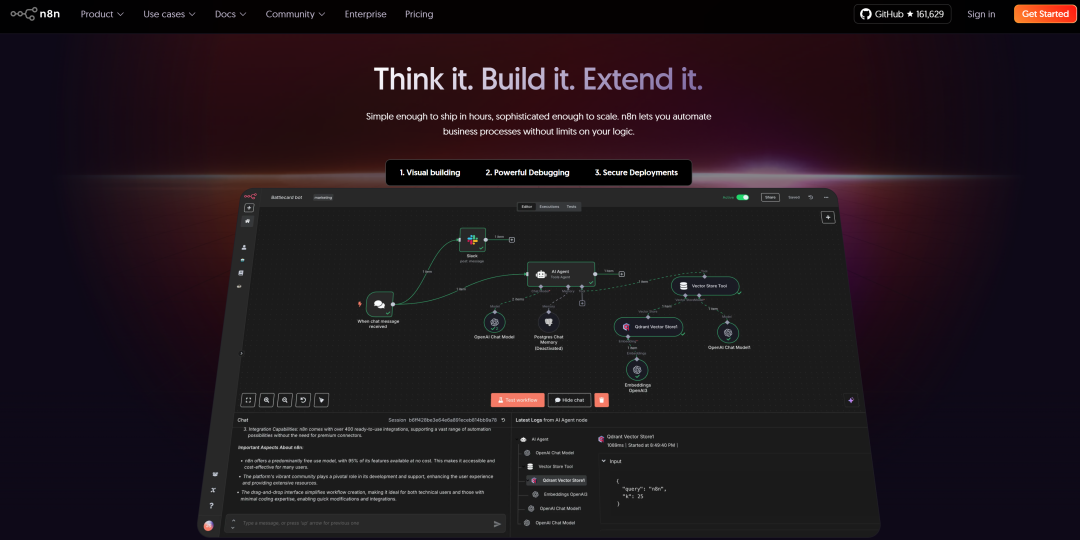1080x540 pixels.
Task: Open the AI sparkle assistant button
Action: [x=851, y=400]
